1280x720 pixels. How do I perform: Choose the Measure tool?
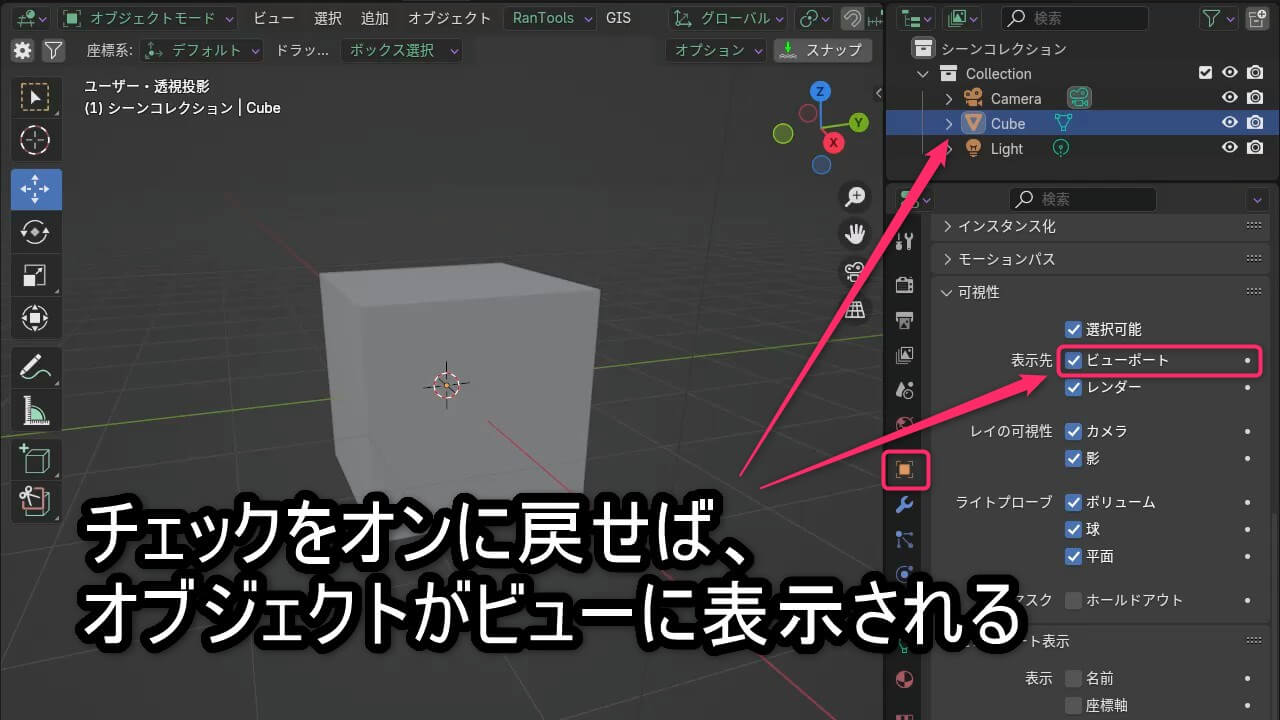click(x=36, y=411)
